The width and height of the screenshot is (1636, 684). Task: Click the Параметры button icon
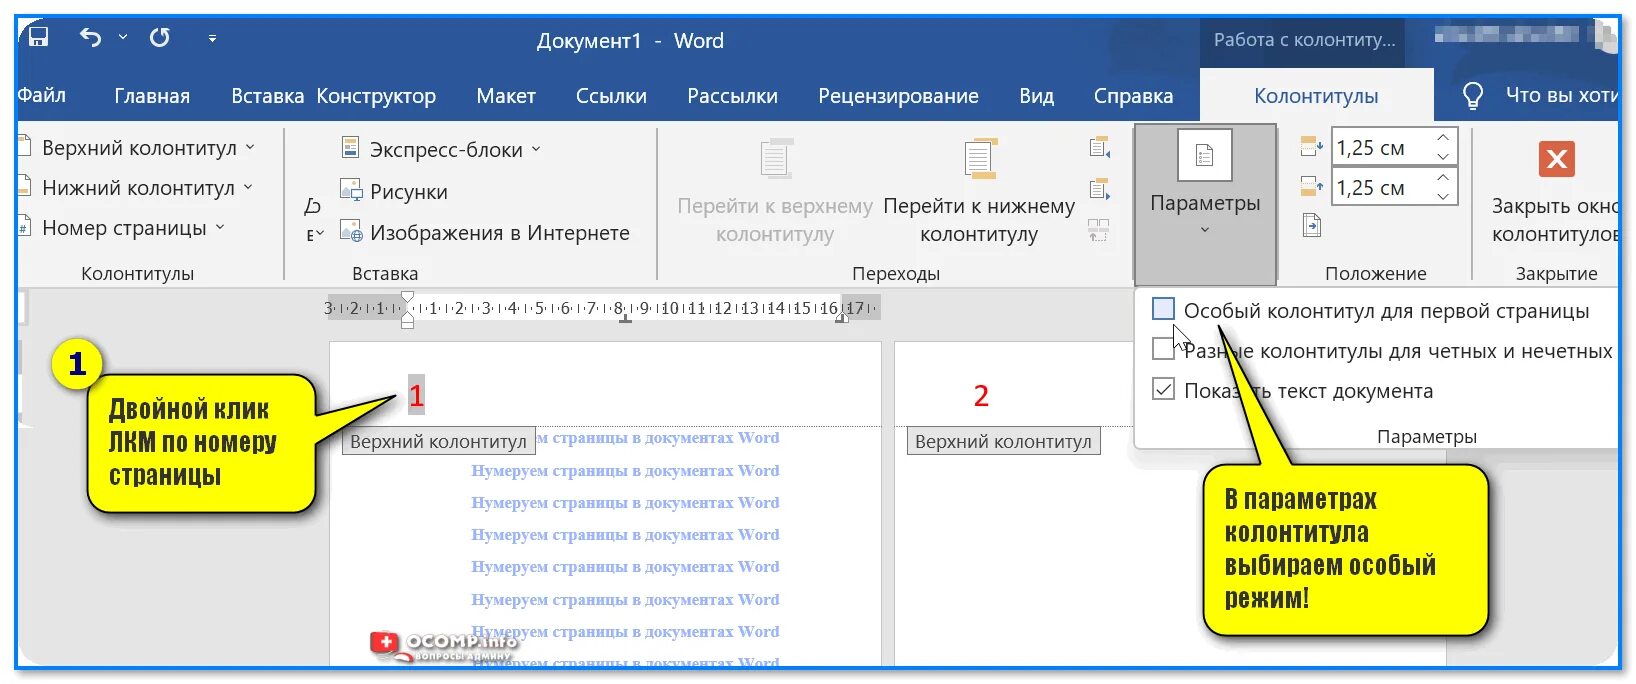coord(1205,156)
